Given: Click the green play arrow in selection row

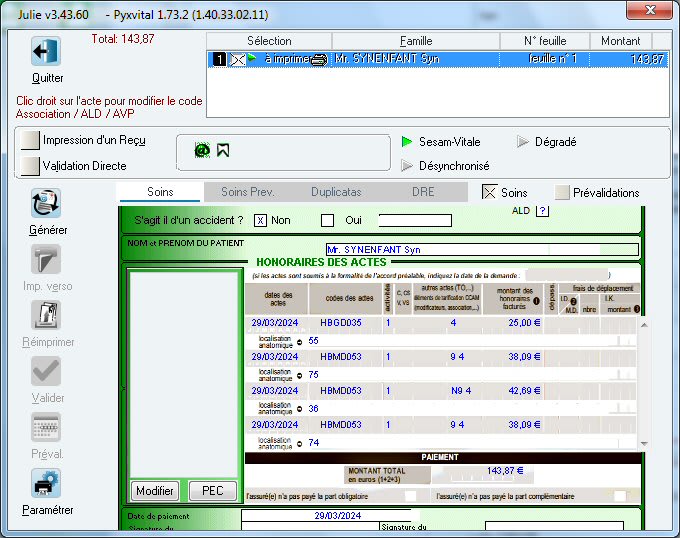Looking at the screenshot, I should point(252,58).
